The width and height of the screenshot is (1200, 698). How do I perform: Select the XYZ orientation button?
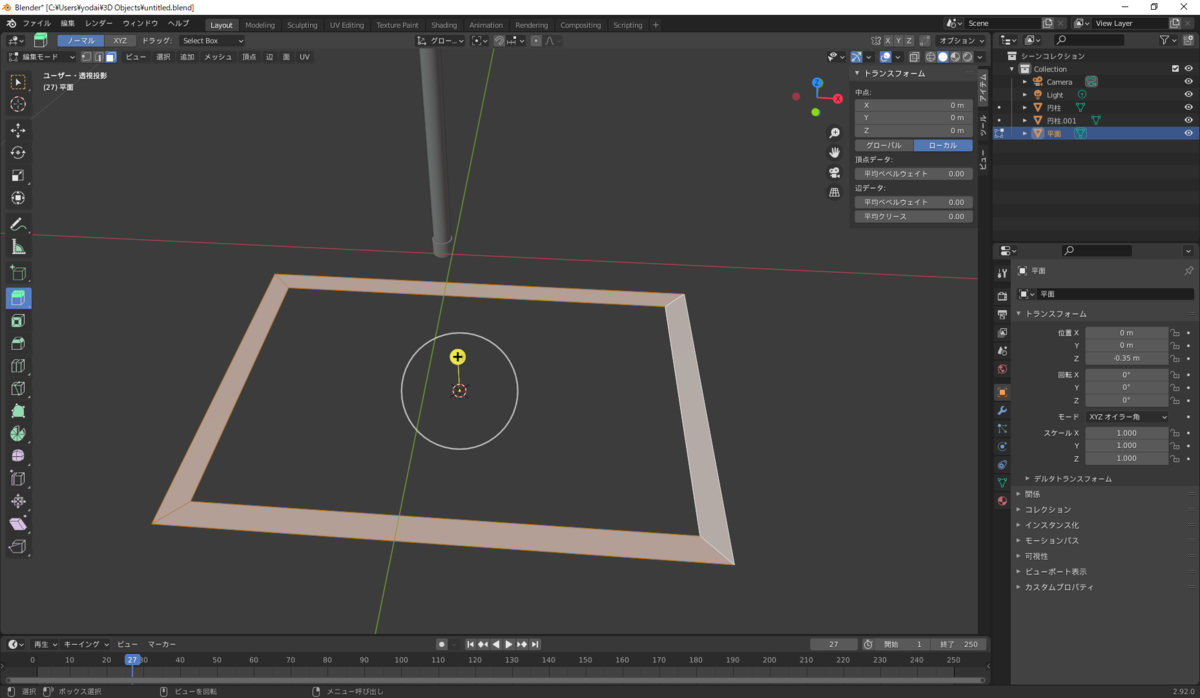click(120, 41)
